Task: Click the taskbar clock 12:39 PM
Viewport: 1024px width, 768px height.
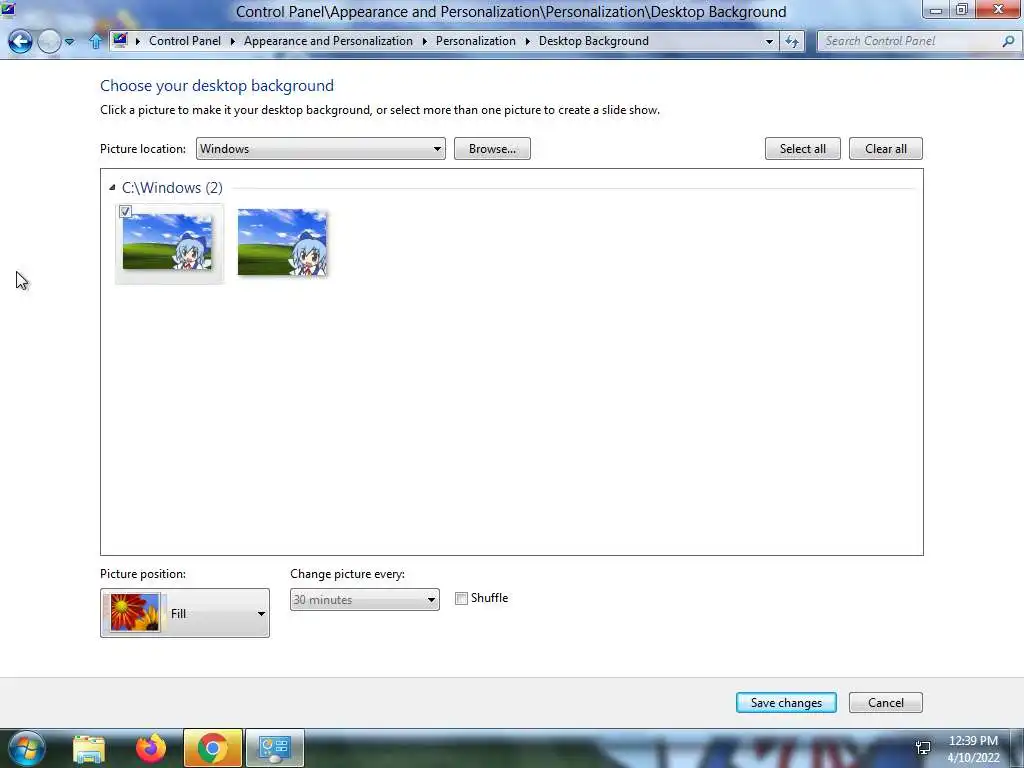Action: click(973, 741)
